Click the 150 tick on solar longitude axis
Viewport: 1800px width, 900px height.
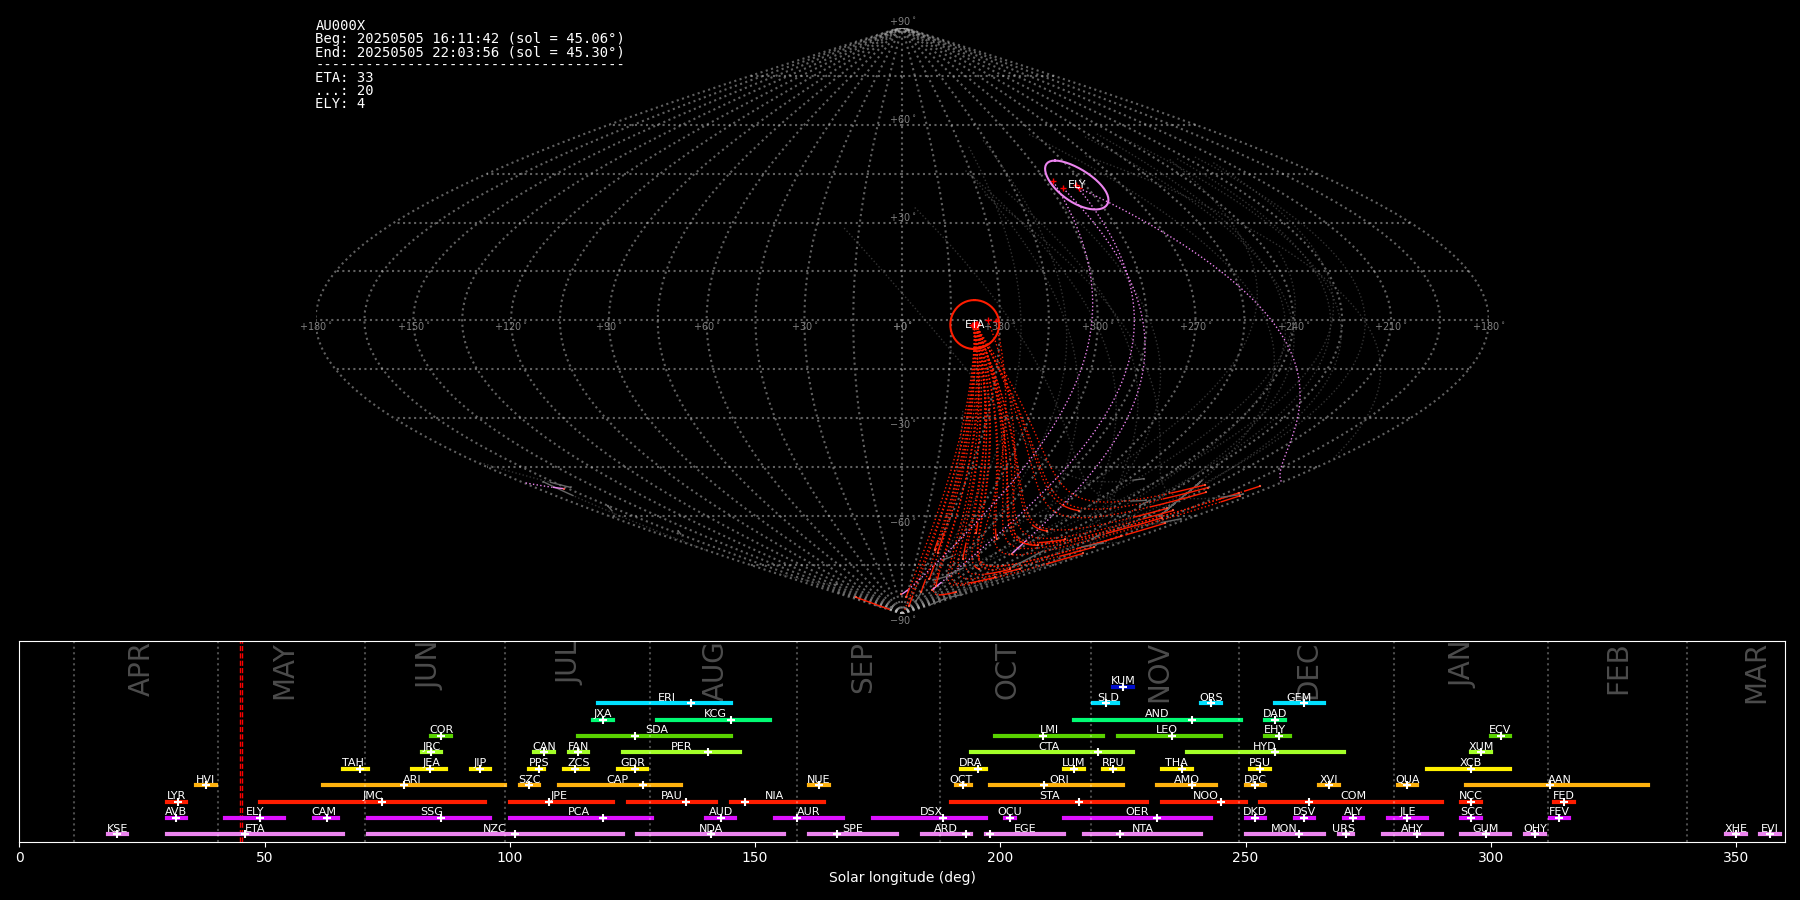point(755,858)
